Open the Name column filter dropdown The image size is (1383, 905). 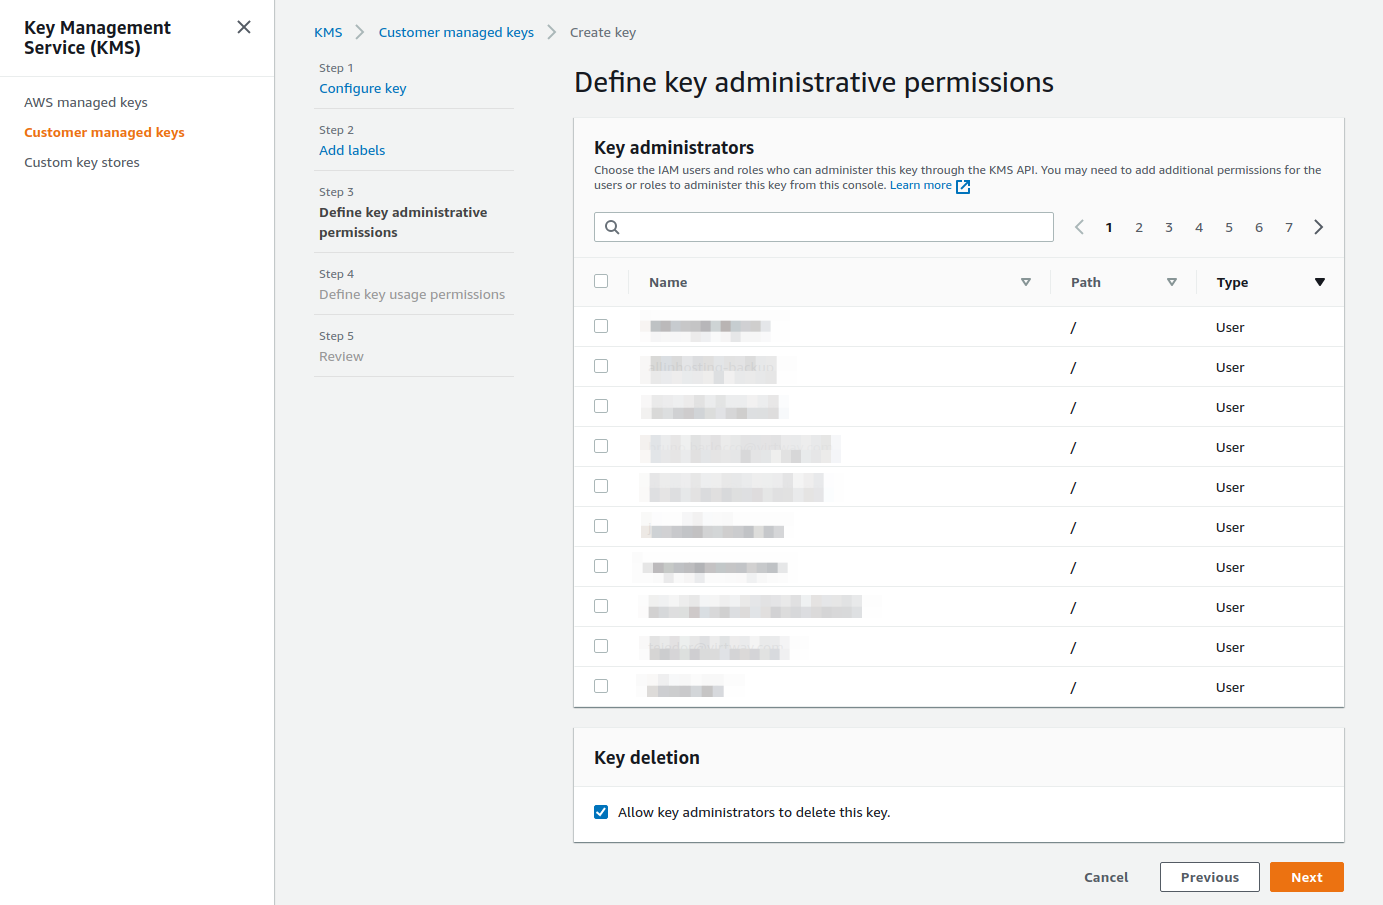1025,282
